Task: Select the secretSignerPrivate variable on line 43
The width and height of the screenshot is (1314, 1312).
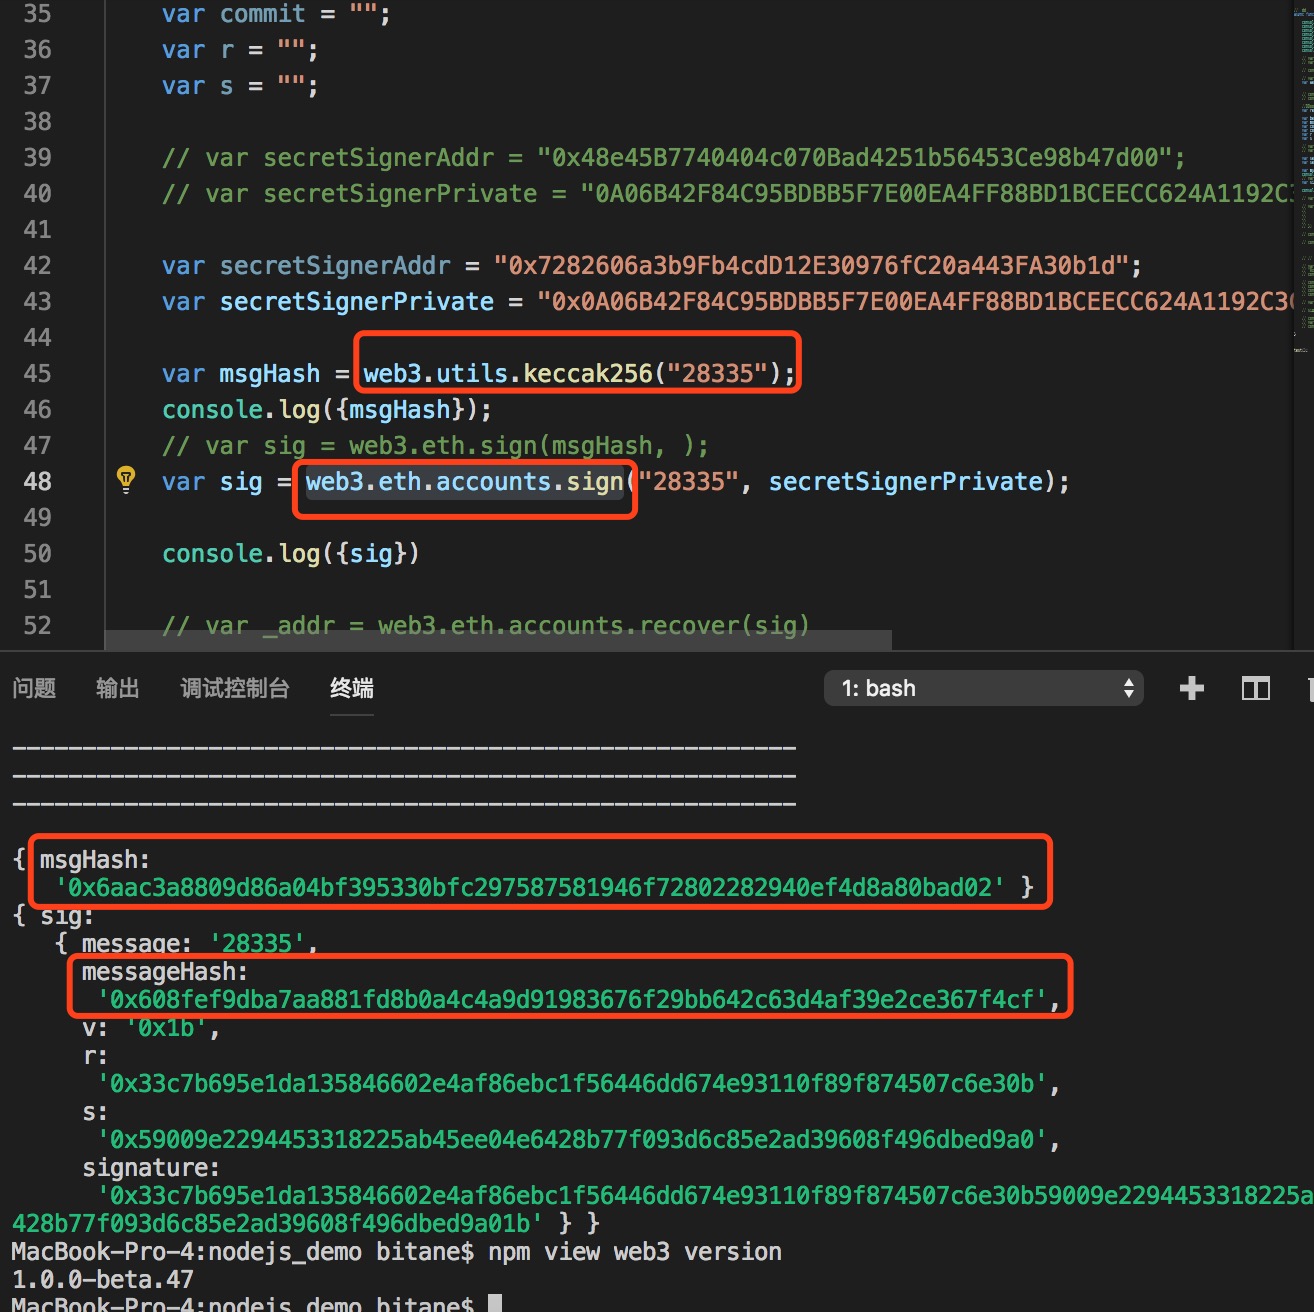Action: 357,301
